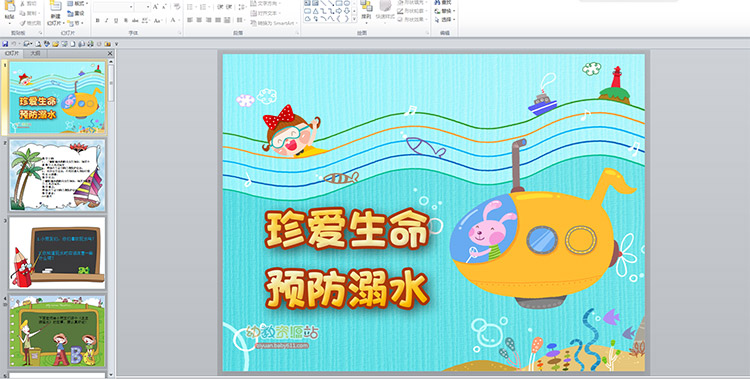Viewport: 750px width, 379px height.
Task: Switch to the Slides tab in left pane
Action: pyautogui.click(x=12, y=54)
